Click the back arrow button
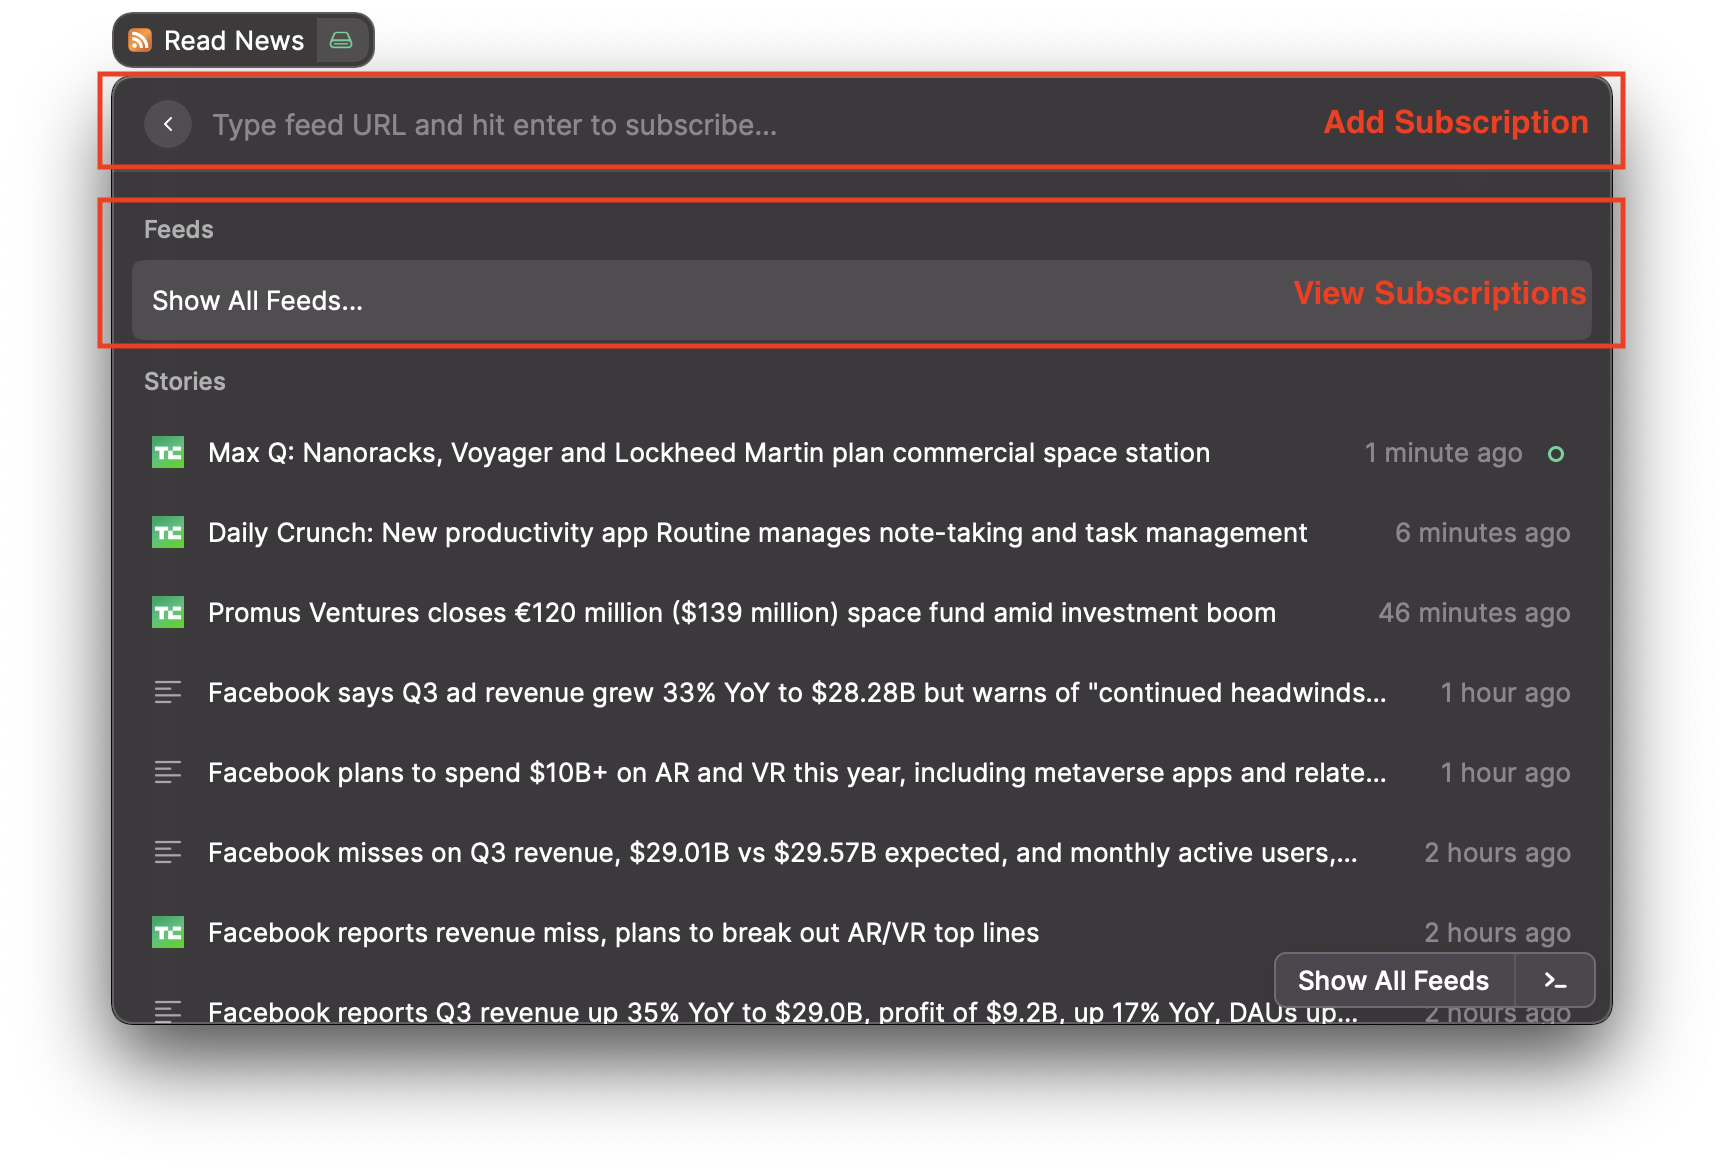Image resolution: width=1724 pixels, height=1172 pixels. click(168, 124)
